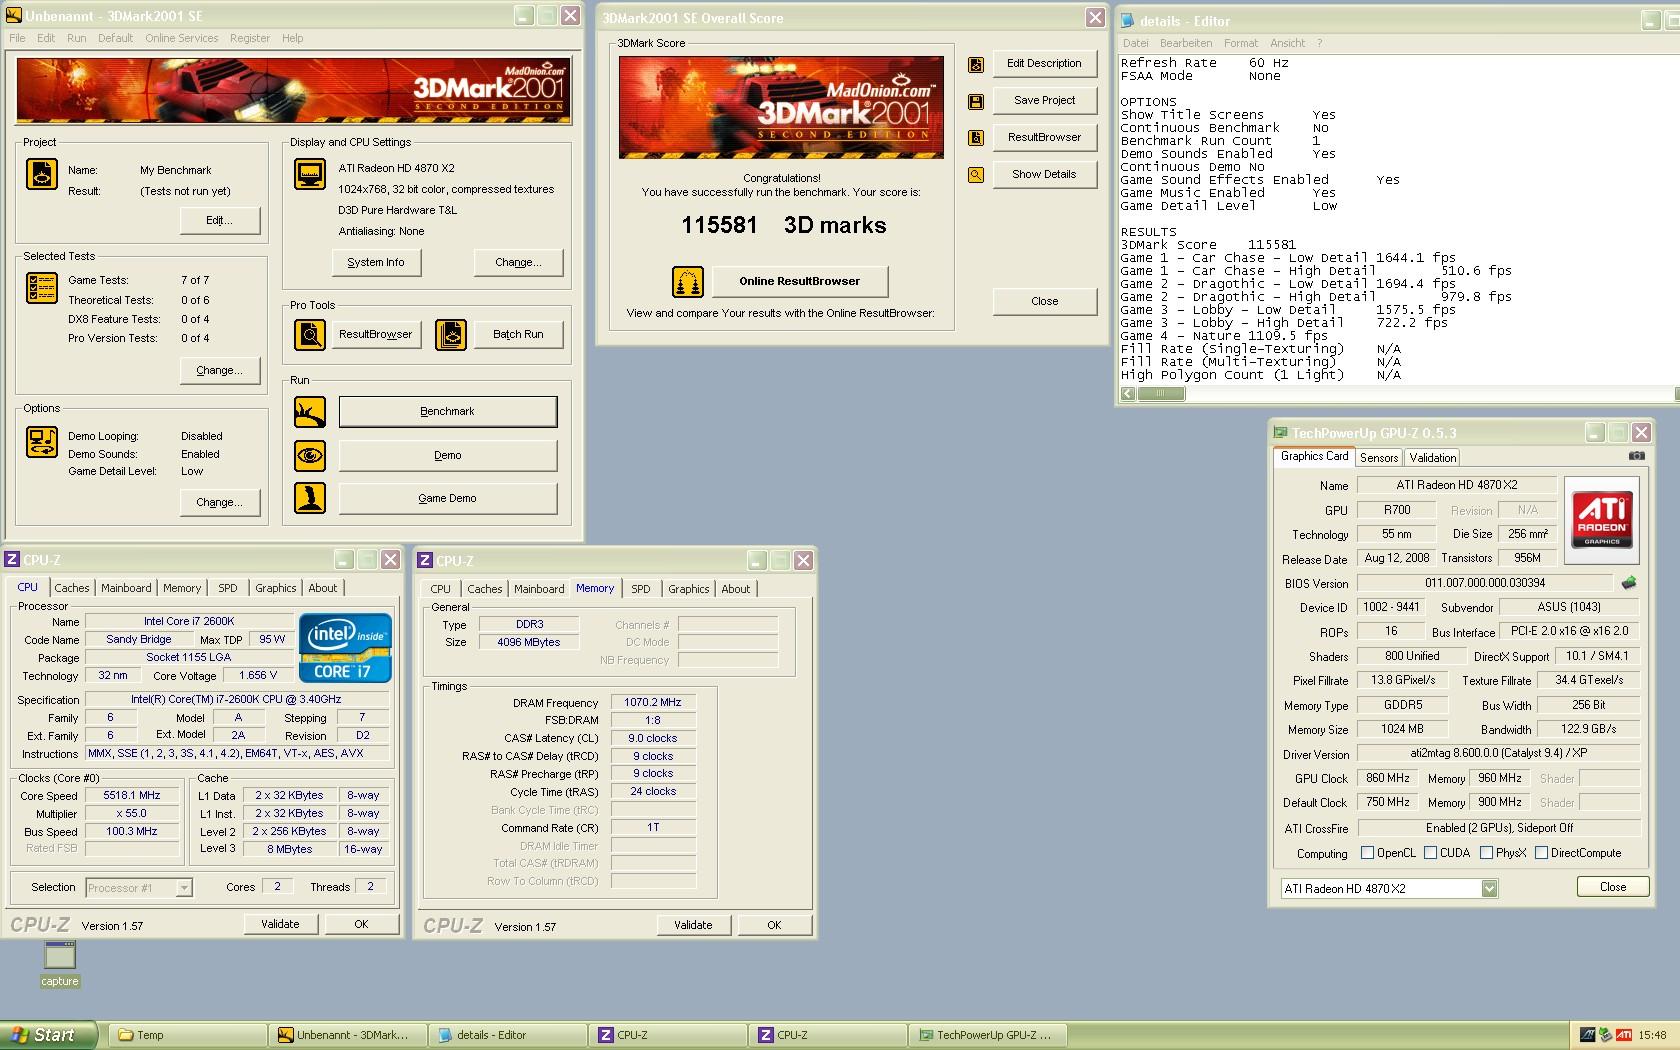Click the horizontal scrollbar thumb in the Editor

pyautogui.click(x=1160, y=394)
